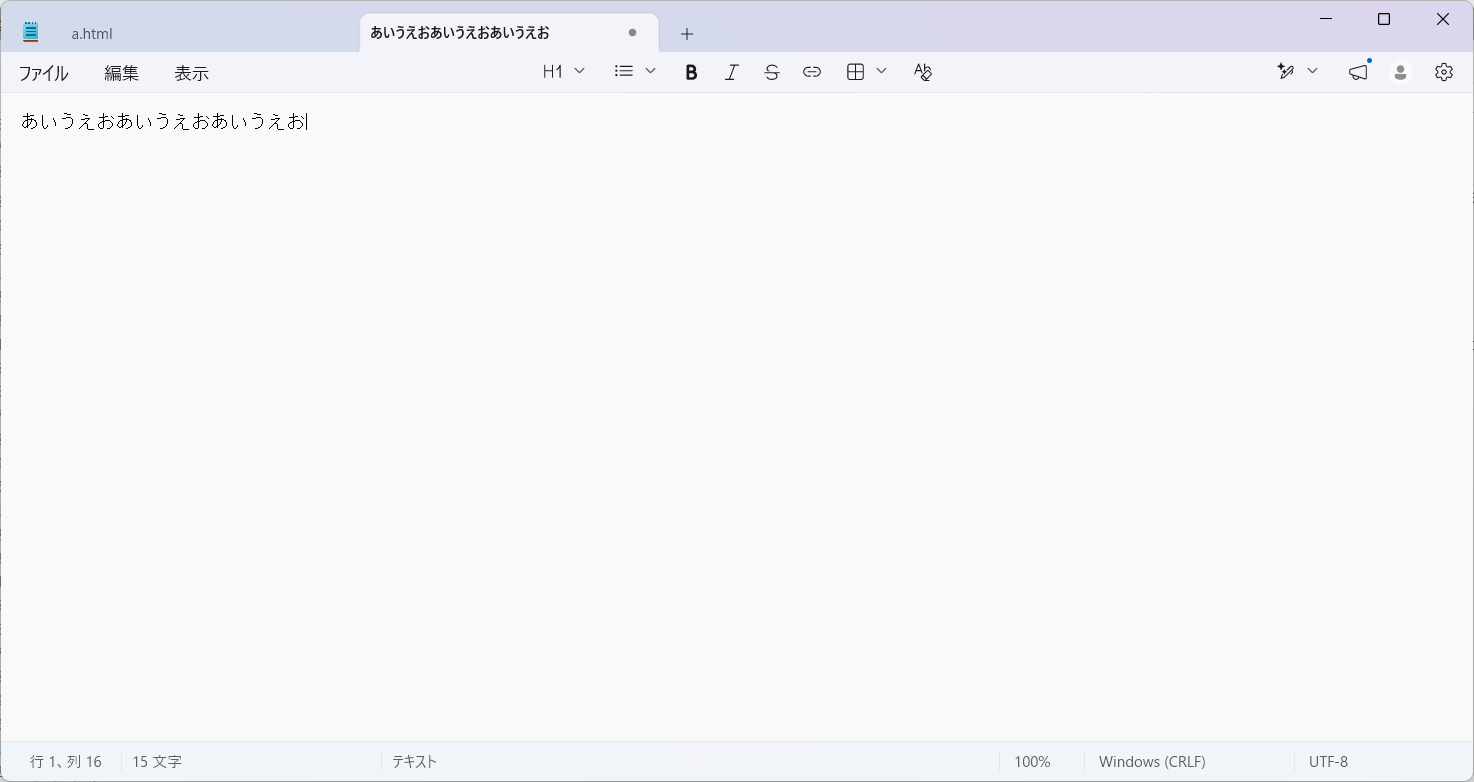Open the account profile icon

click(1400, 72)
